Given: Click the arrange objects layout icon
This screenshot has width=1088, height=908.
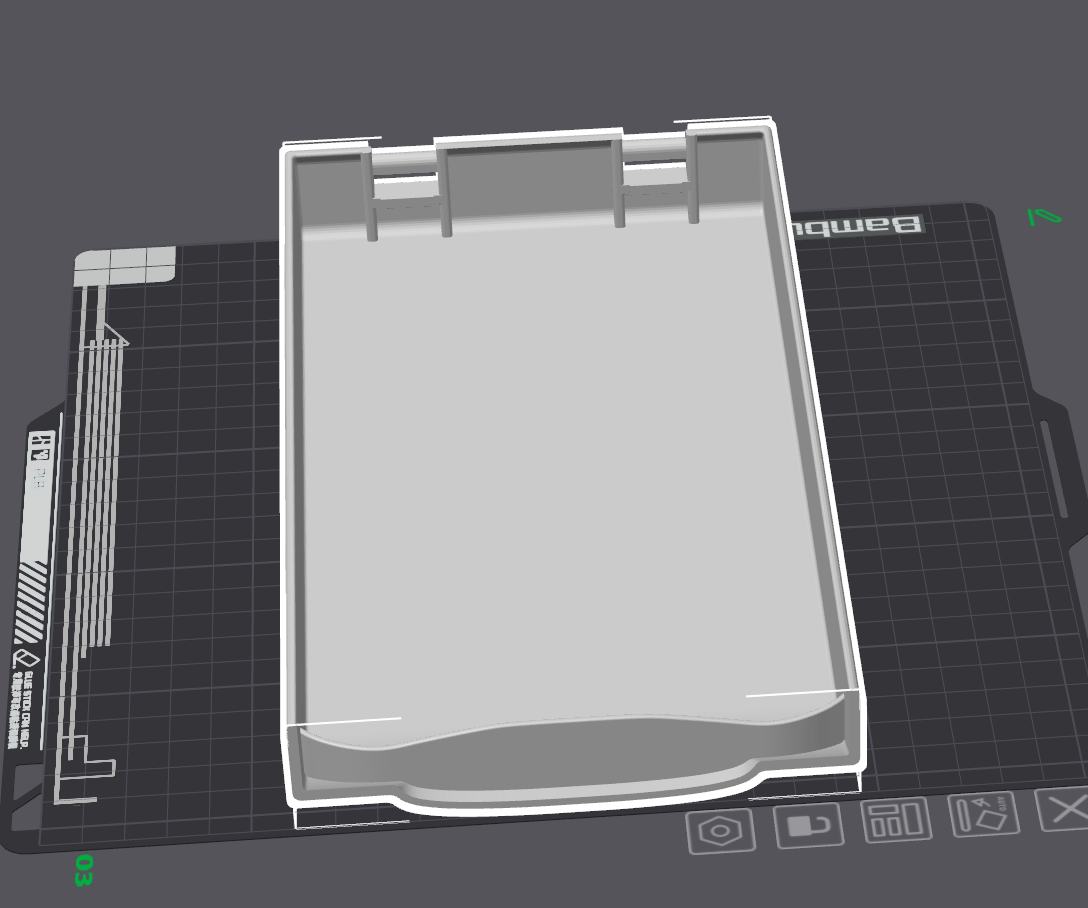Looking at the screenshot, I should pyautogui.click(x=896, y=820).
